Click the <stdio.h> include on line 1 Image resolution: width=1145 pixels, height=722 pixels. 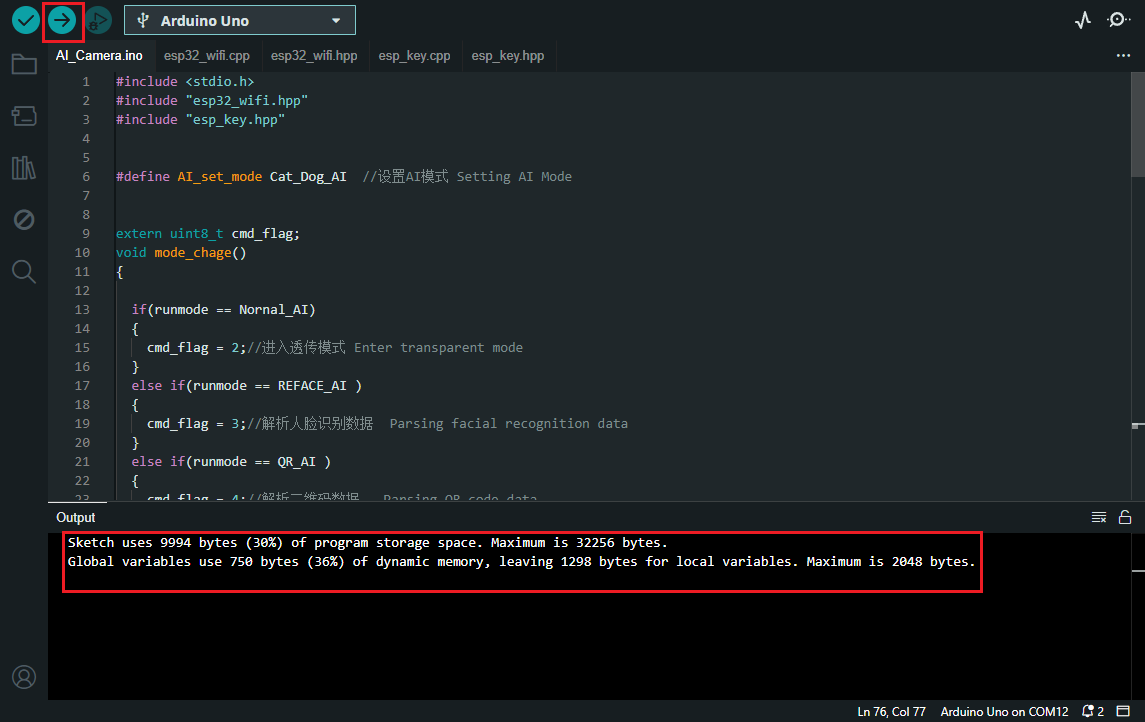click(220, 82)
